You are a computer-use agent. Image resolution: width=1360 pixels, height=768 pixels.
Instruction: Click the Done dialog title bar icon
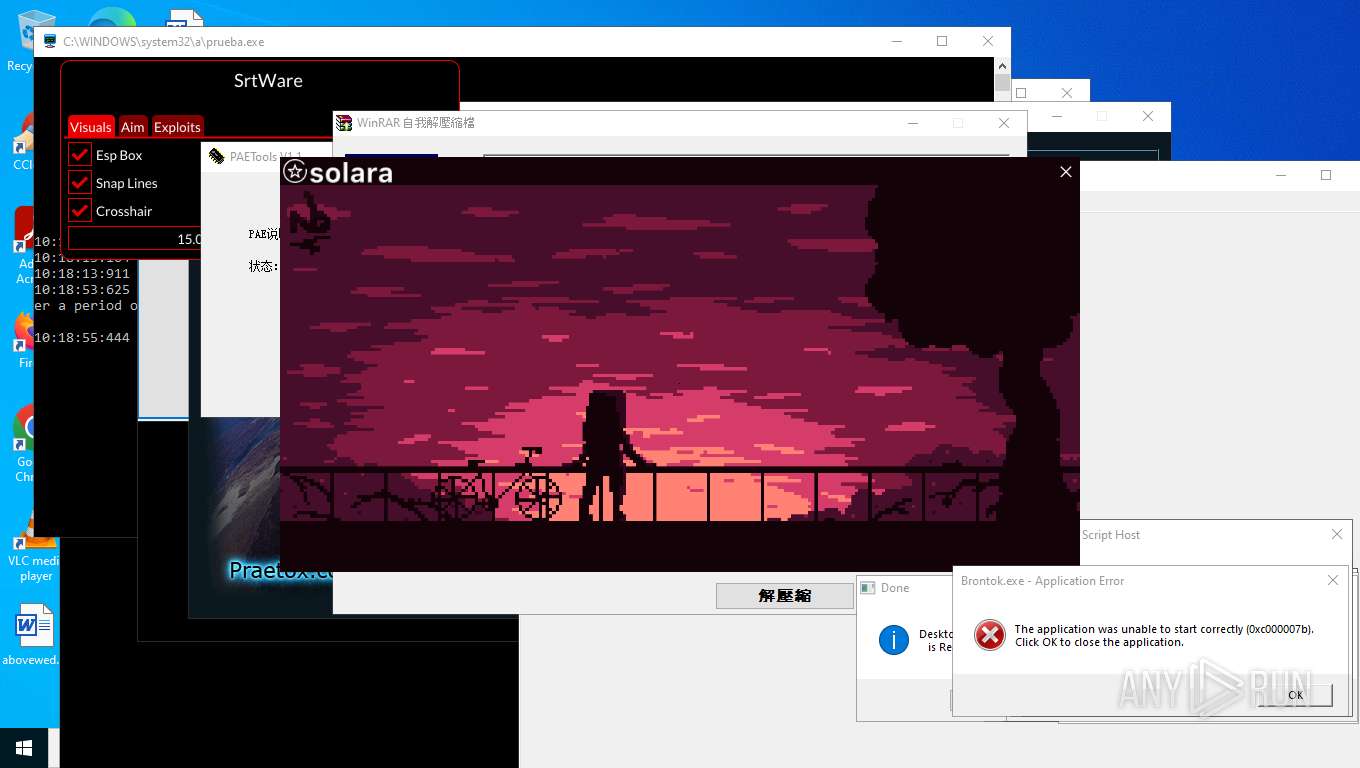pyautogui.click(x=868, y=588)
